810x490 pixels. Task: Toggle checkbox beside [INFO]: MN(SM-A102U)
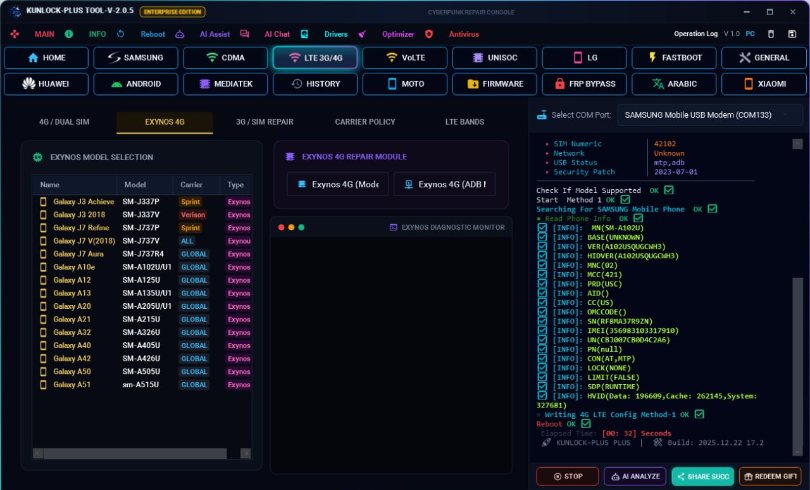click(x=542, y=228)
